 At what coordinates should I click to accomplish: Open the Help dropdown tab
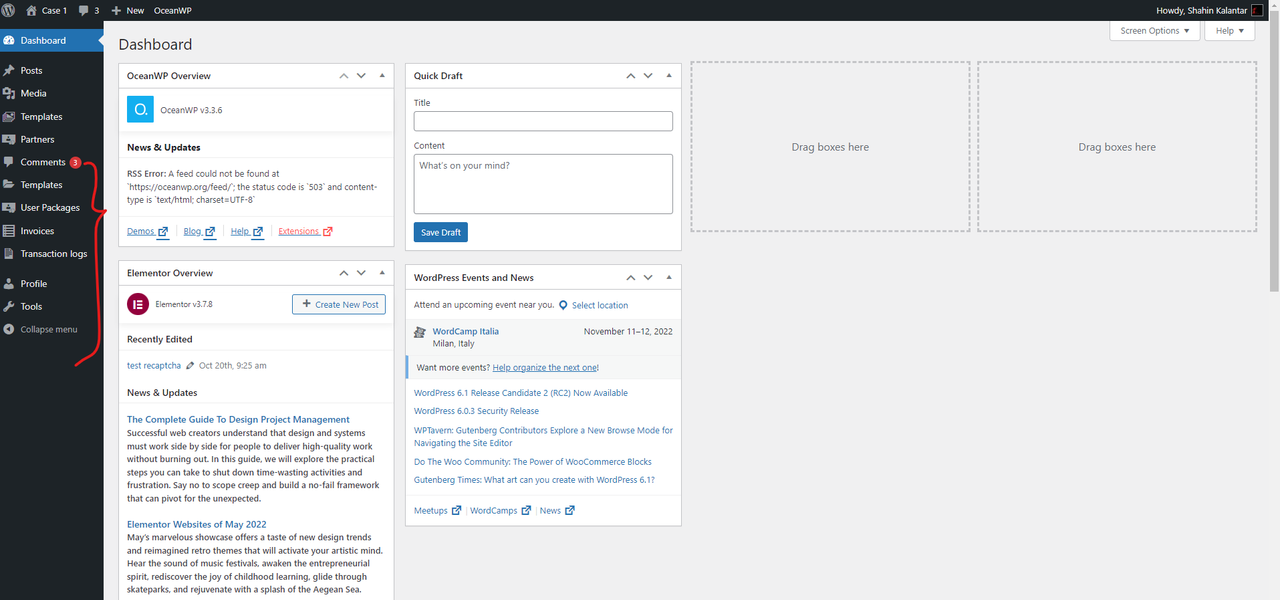coord(1230,31)
